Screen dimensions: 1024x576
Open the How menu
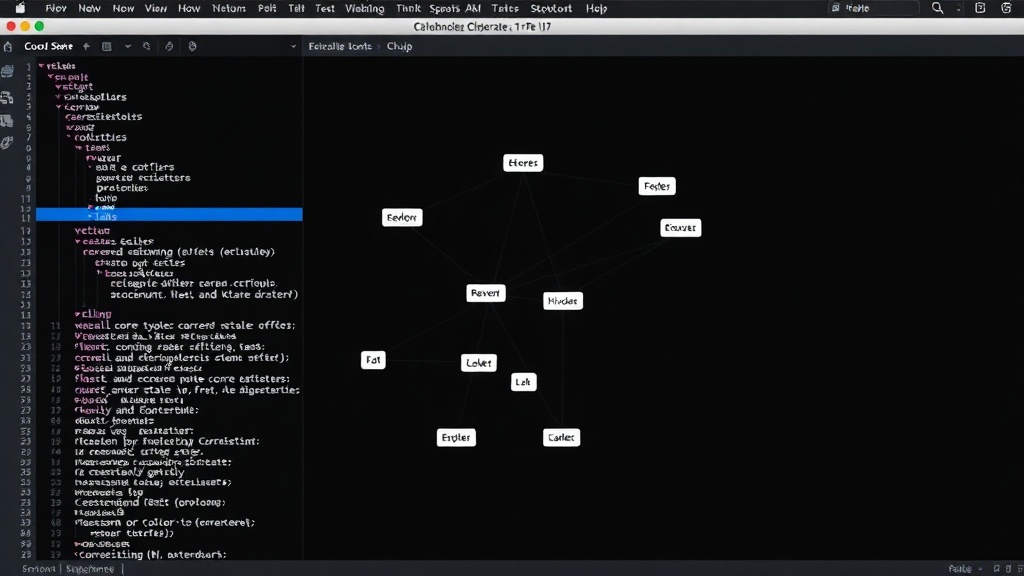click(189, 8)
